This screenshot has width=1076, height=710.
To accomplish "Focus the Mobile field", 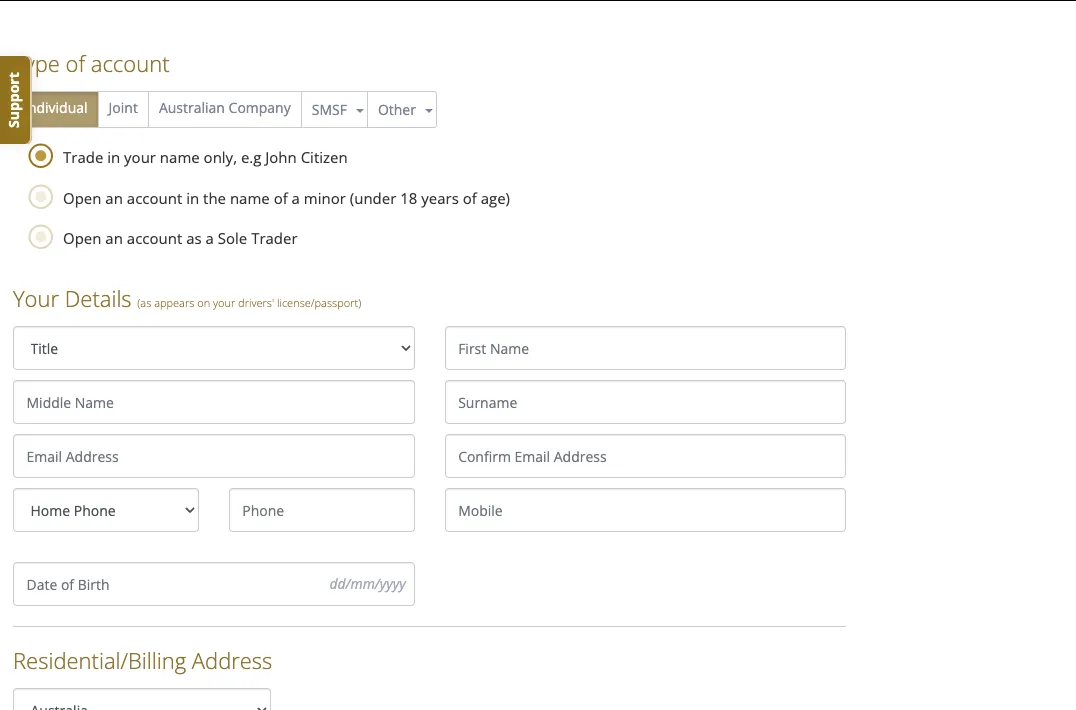I will tap(645, 510).
